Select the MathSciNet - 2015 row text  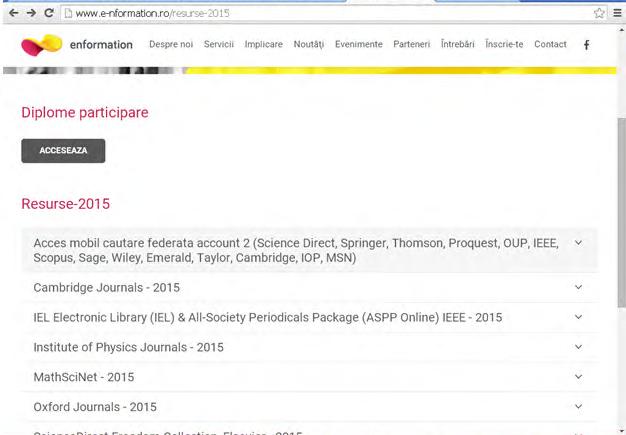(x=83, y=377)
